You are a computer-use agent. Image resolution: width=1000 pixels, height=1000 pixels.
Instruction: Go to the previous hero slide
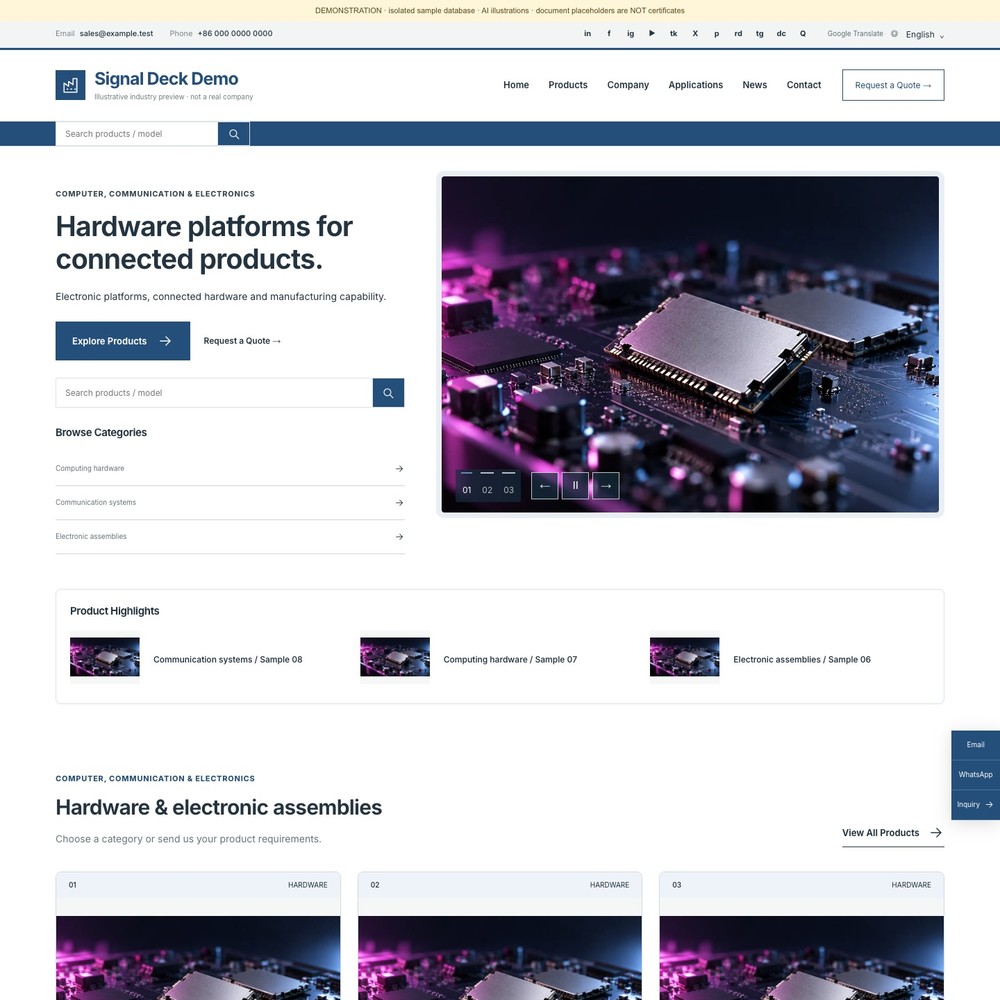click(545, 486)
